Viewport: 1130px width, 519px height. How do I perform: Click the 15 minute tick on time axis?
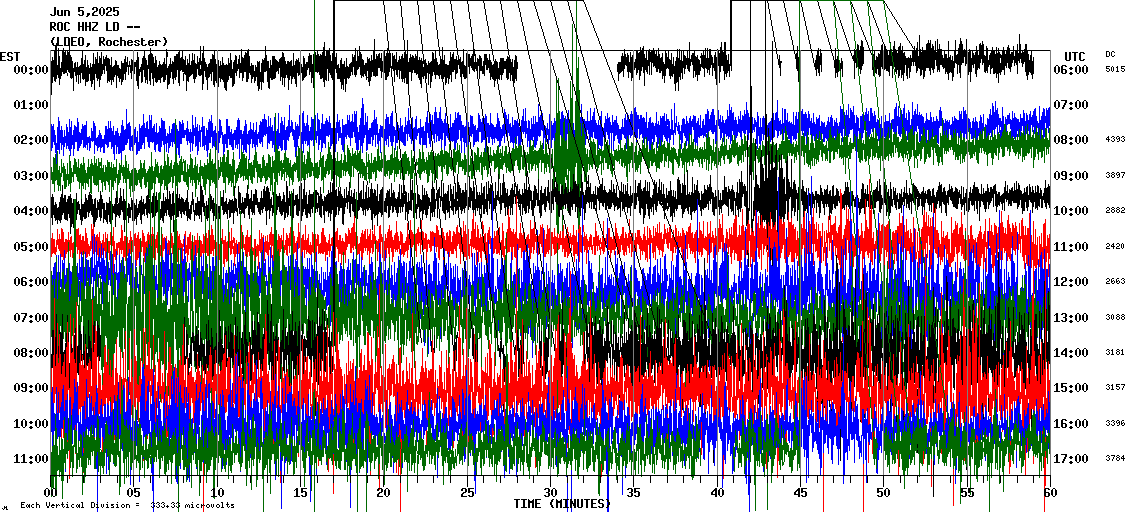pyautogui.click(x=300, y=493)
